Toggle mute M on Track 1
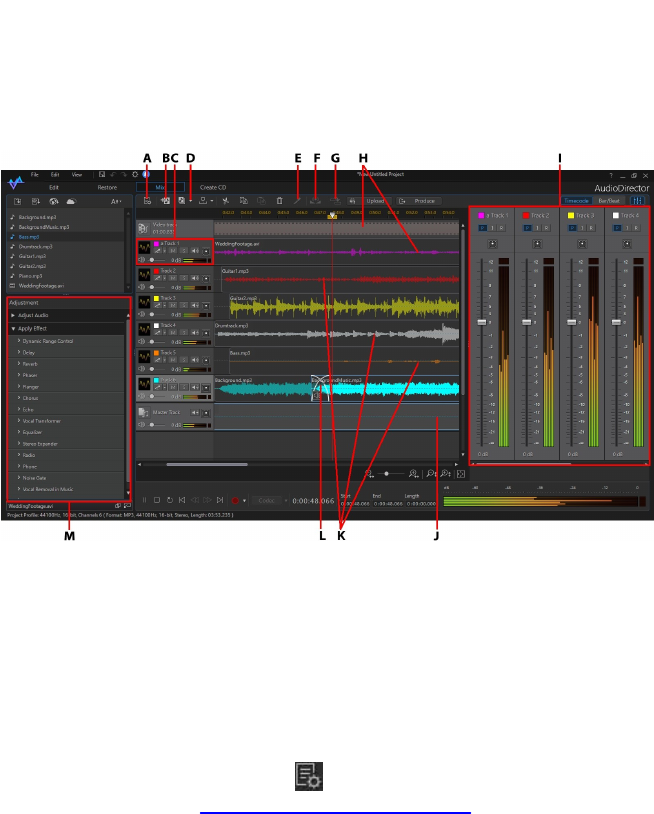654x814 pixels. coord(173,251)
